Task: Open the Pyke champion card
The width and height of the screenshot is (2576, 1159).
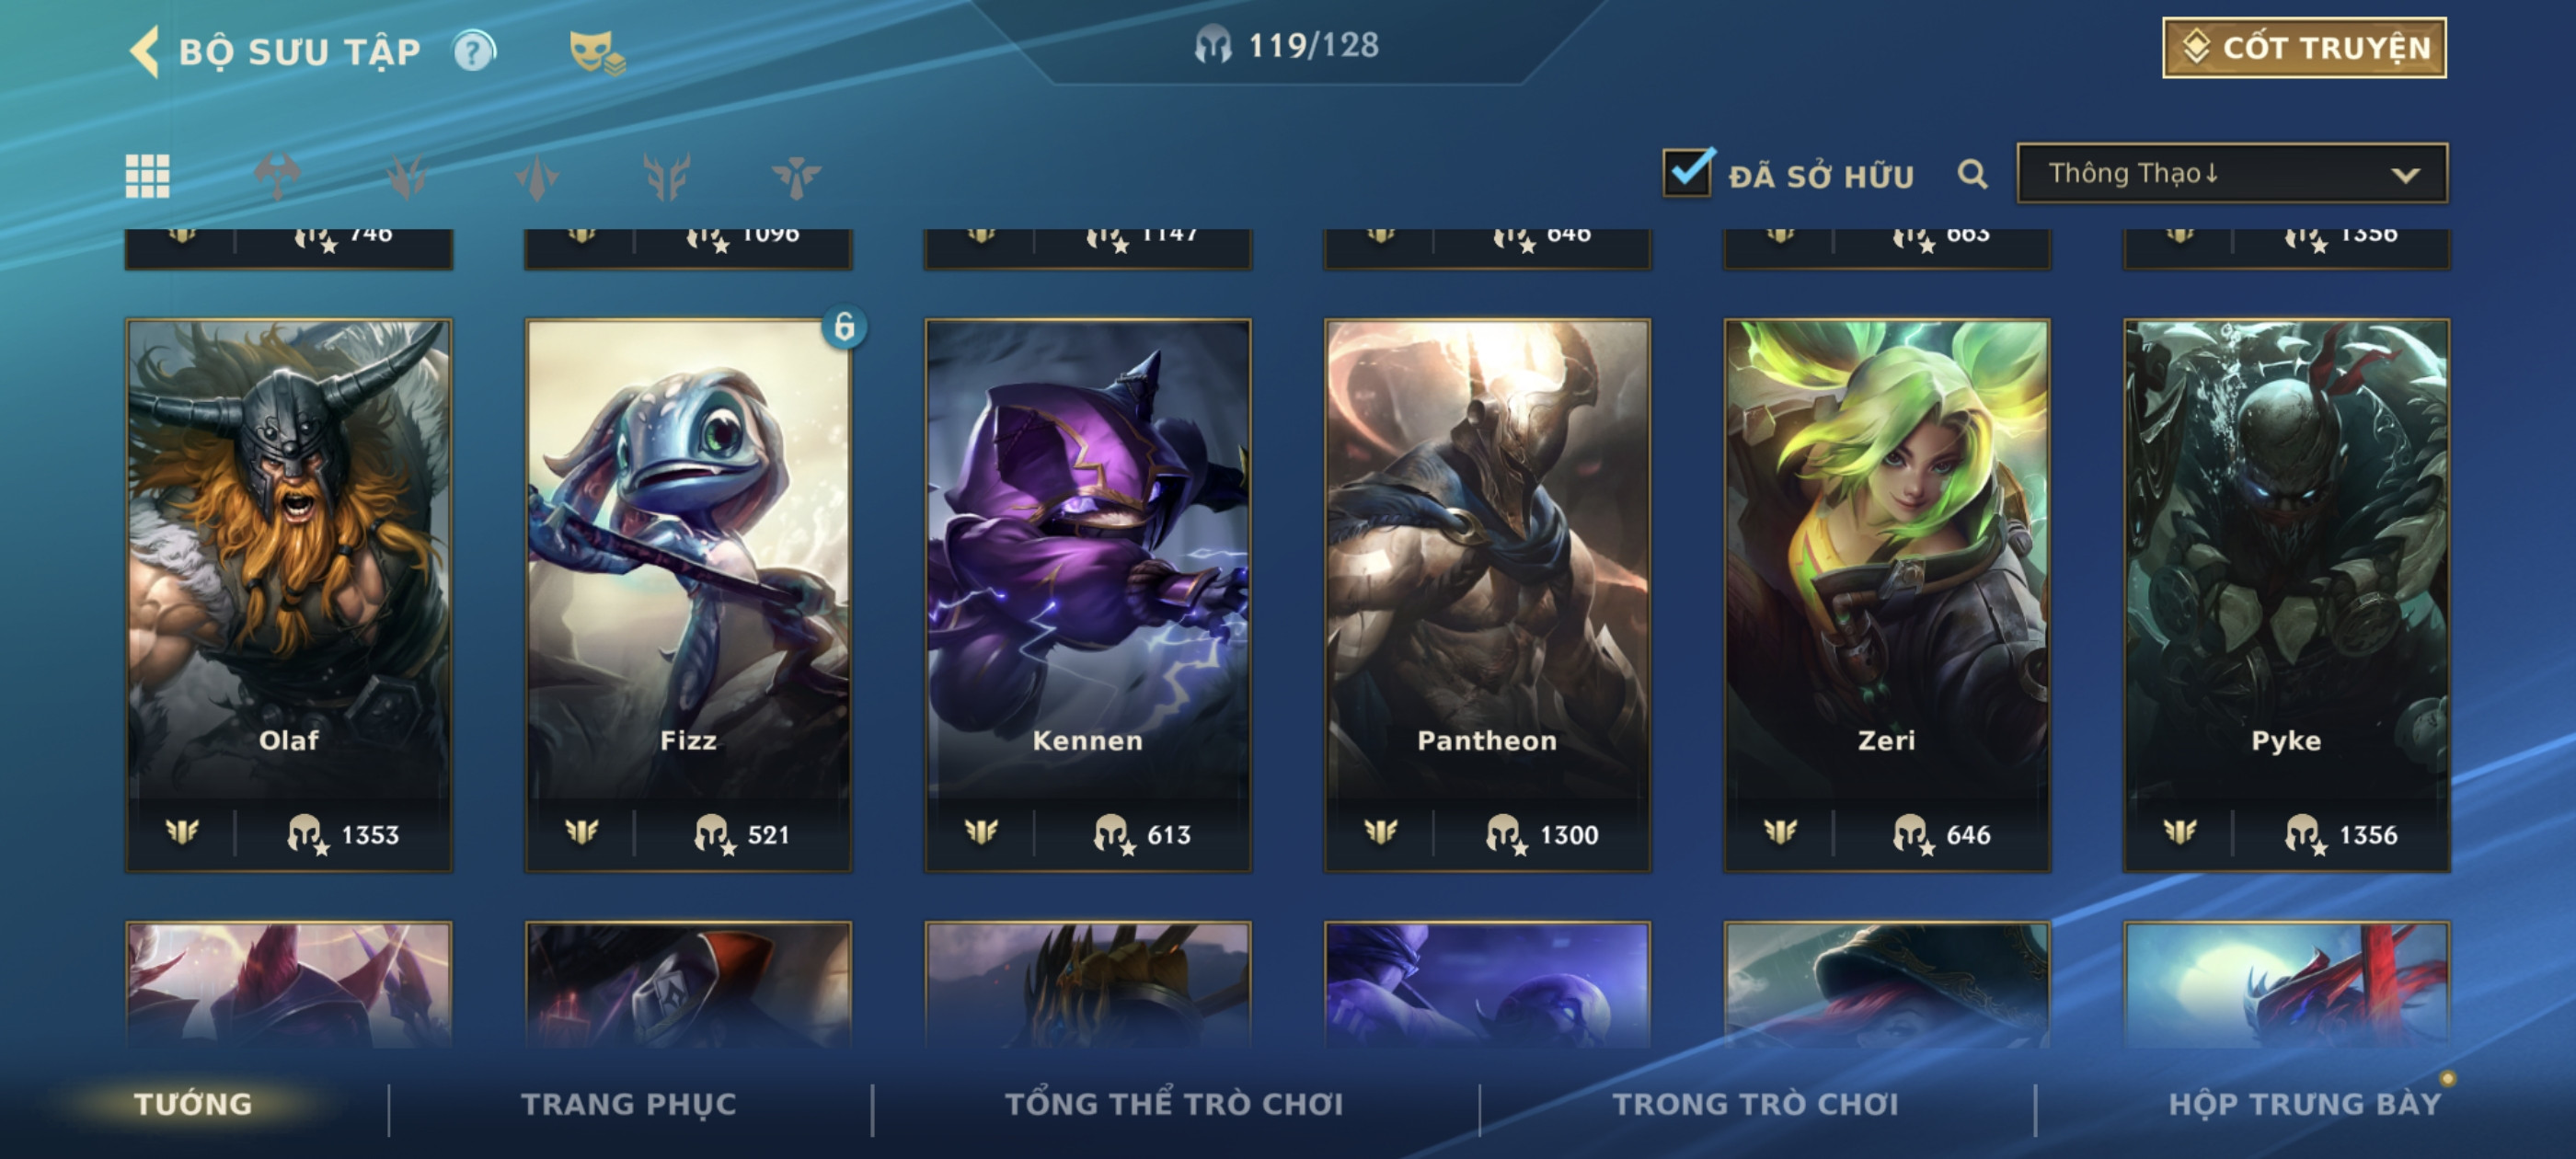Action: point(2286,595)
